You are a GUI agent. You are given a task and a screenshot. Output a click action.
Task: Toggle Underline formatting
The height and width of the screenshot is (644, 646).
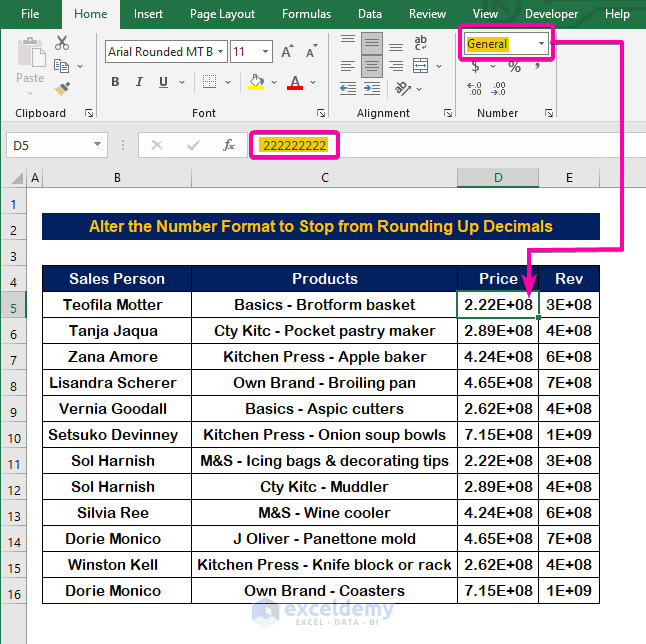coord(164,82)
